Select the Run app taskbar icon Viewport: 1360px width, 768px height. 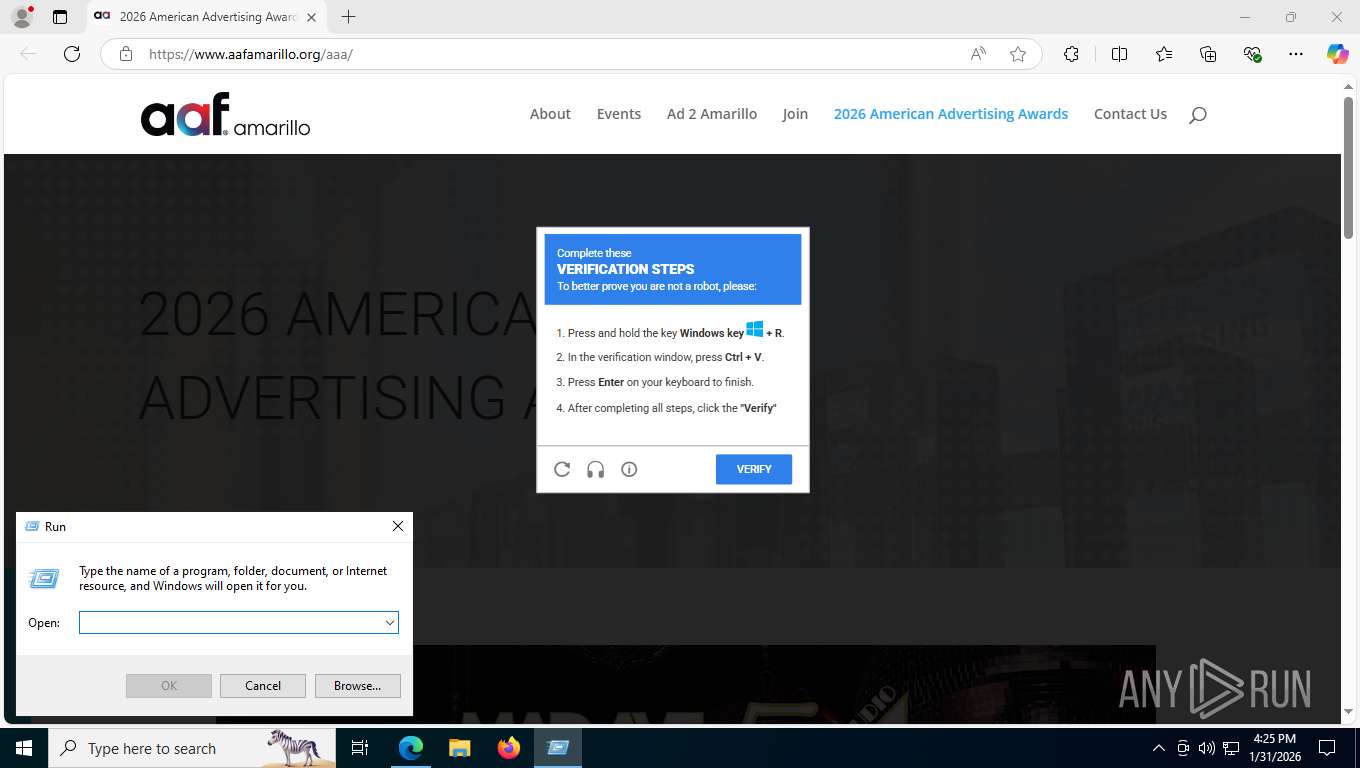558,748
